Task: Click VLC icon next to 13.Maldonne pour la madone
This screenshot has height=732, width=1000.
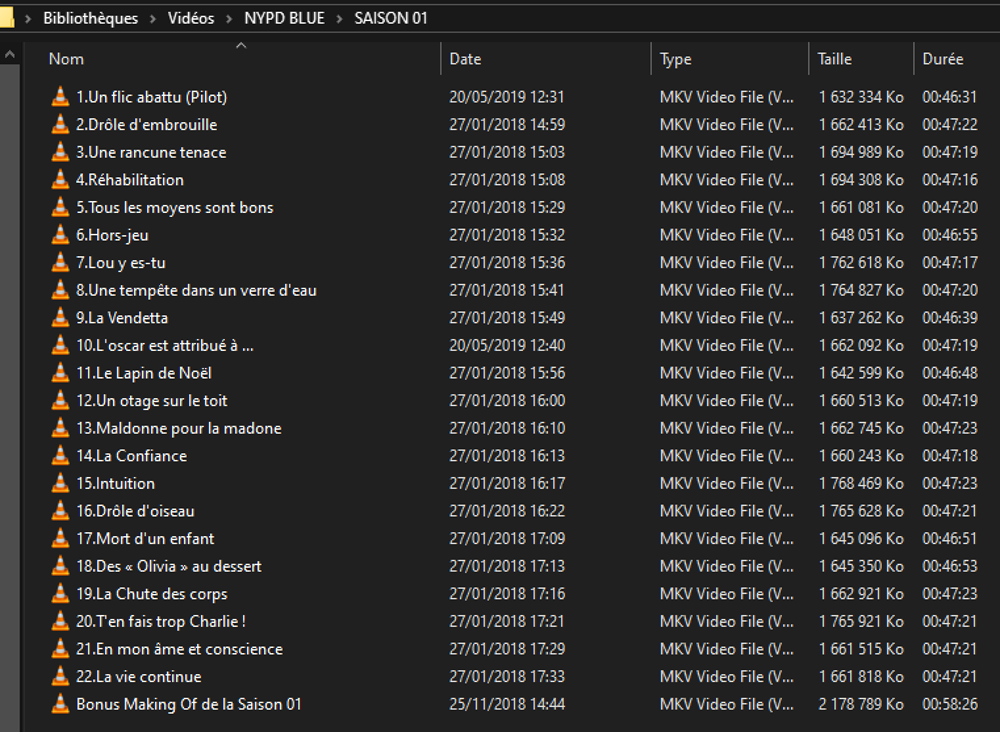Action: click(60, 428)
